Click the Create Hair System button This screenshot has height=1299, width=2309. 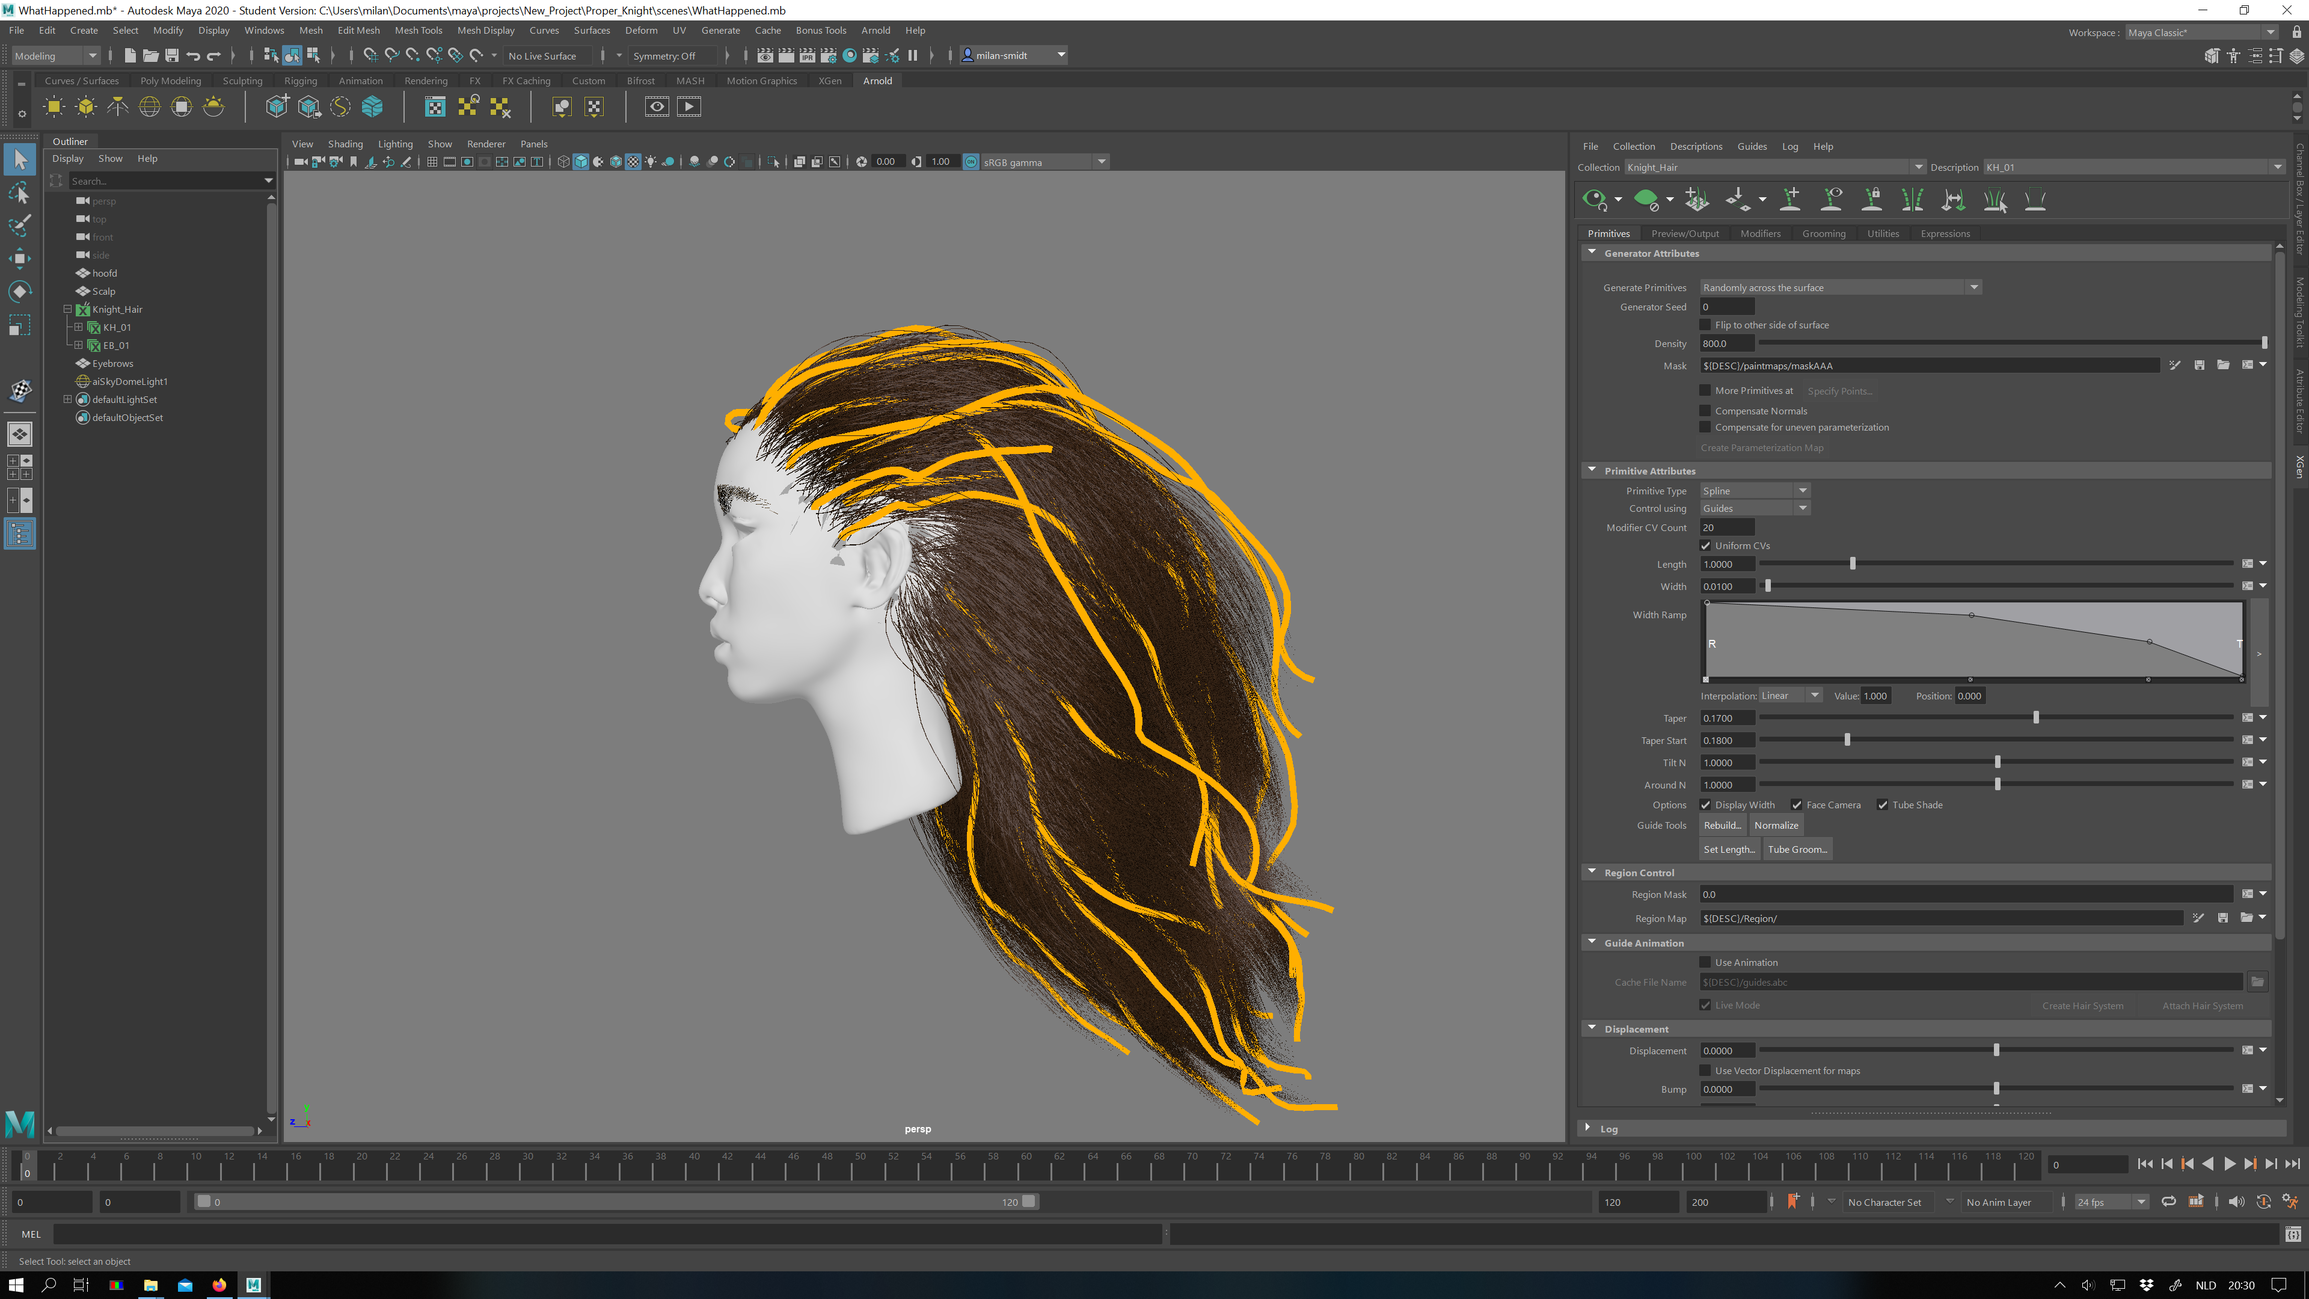[x=2082, y=1006]
